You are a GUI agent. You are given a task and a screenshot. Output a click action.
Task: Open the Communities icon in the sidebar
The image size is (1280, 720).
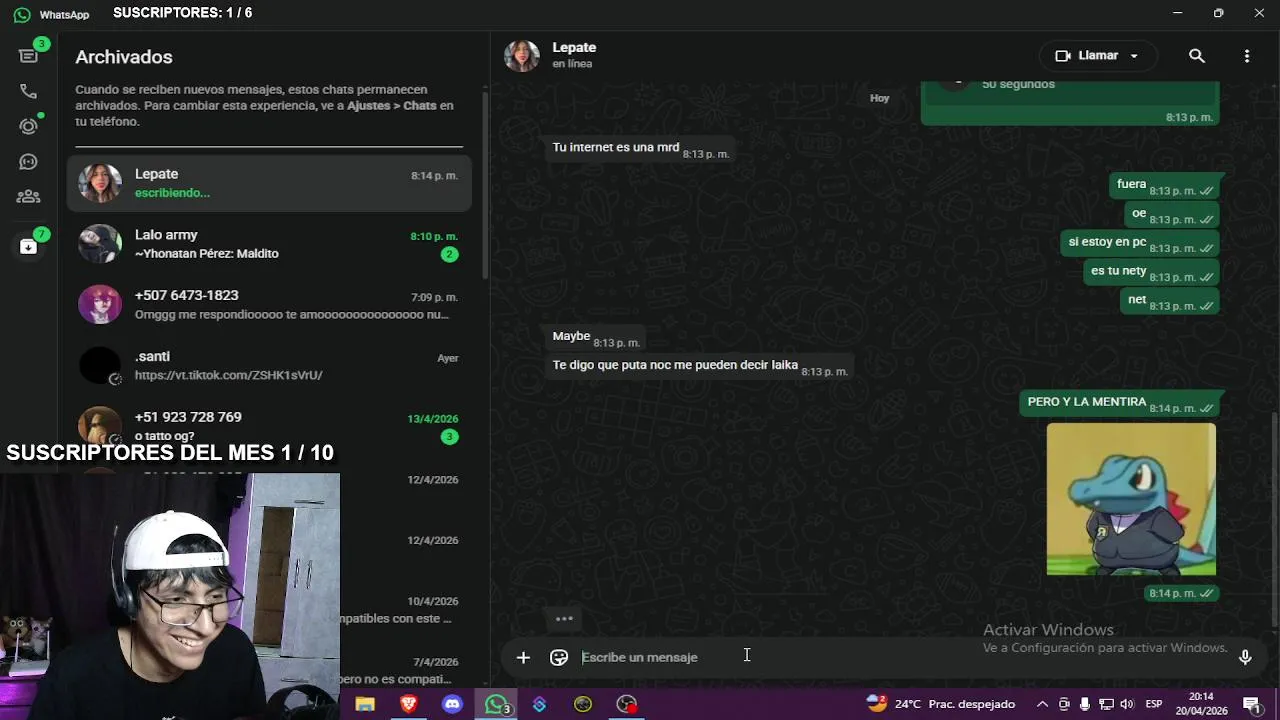coord(28,196)
